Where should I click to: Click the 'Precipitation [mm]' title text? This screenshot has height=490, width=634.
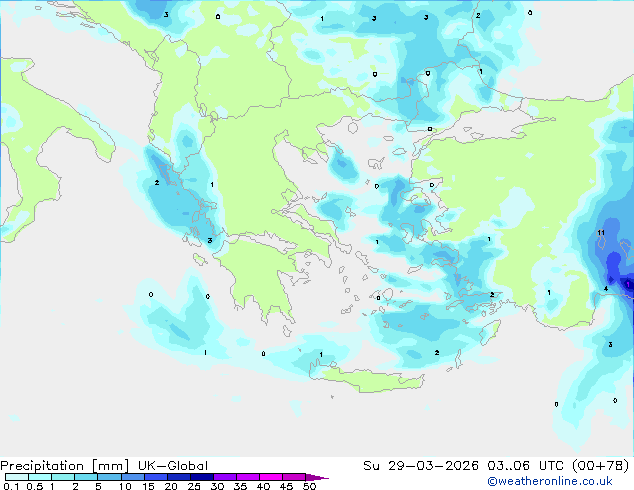[65, 466]
